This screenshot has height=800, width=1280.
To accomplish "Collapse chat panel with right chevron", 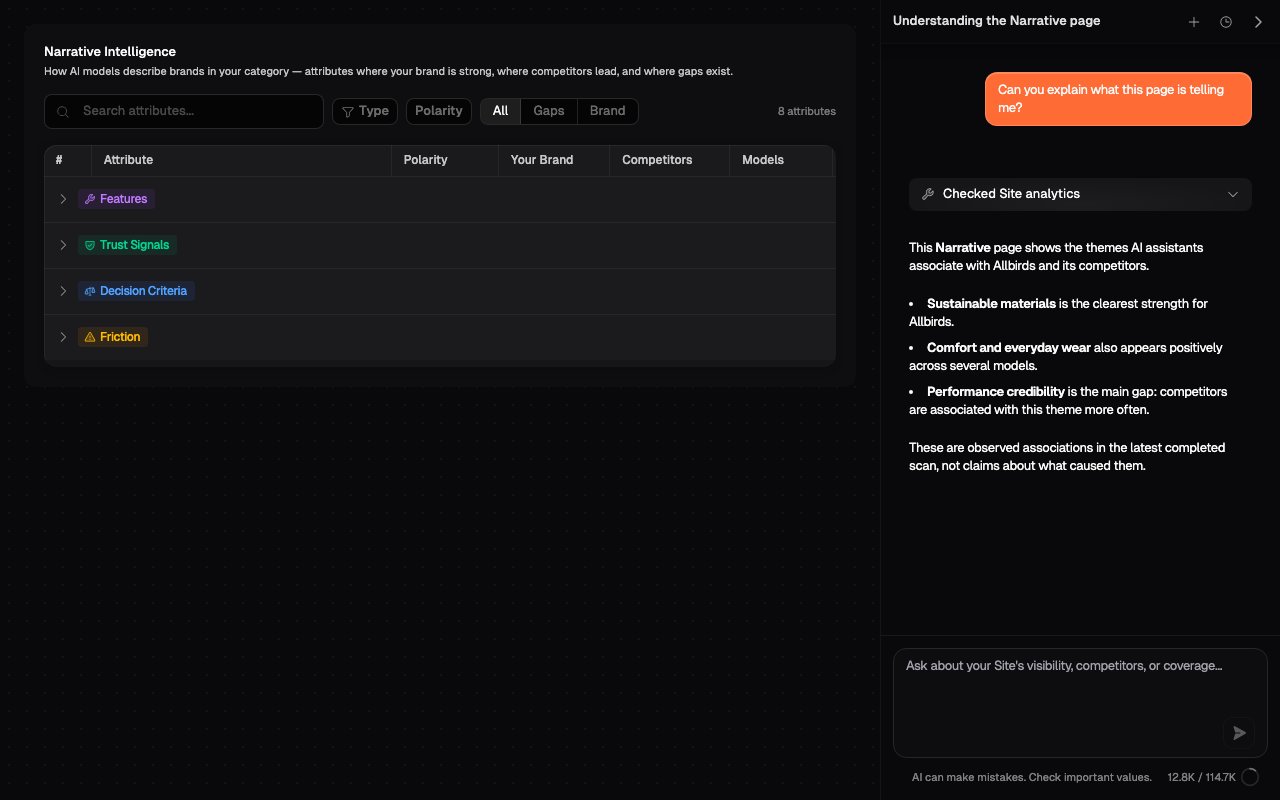I will (1258, 22).
